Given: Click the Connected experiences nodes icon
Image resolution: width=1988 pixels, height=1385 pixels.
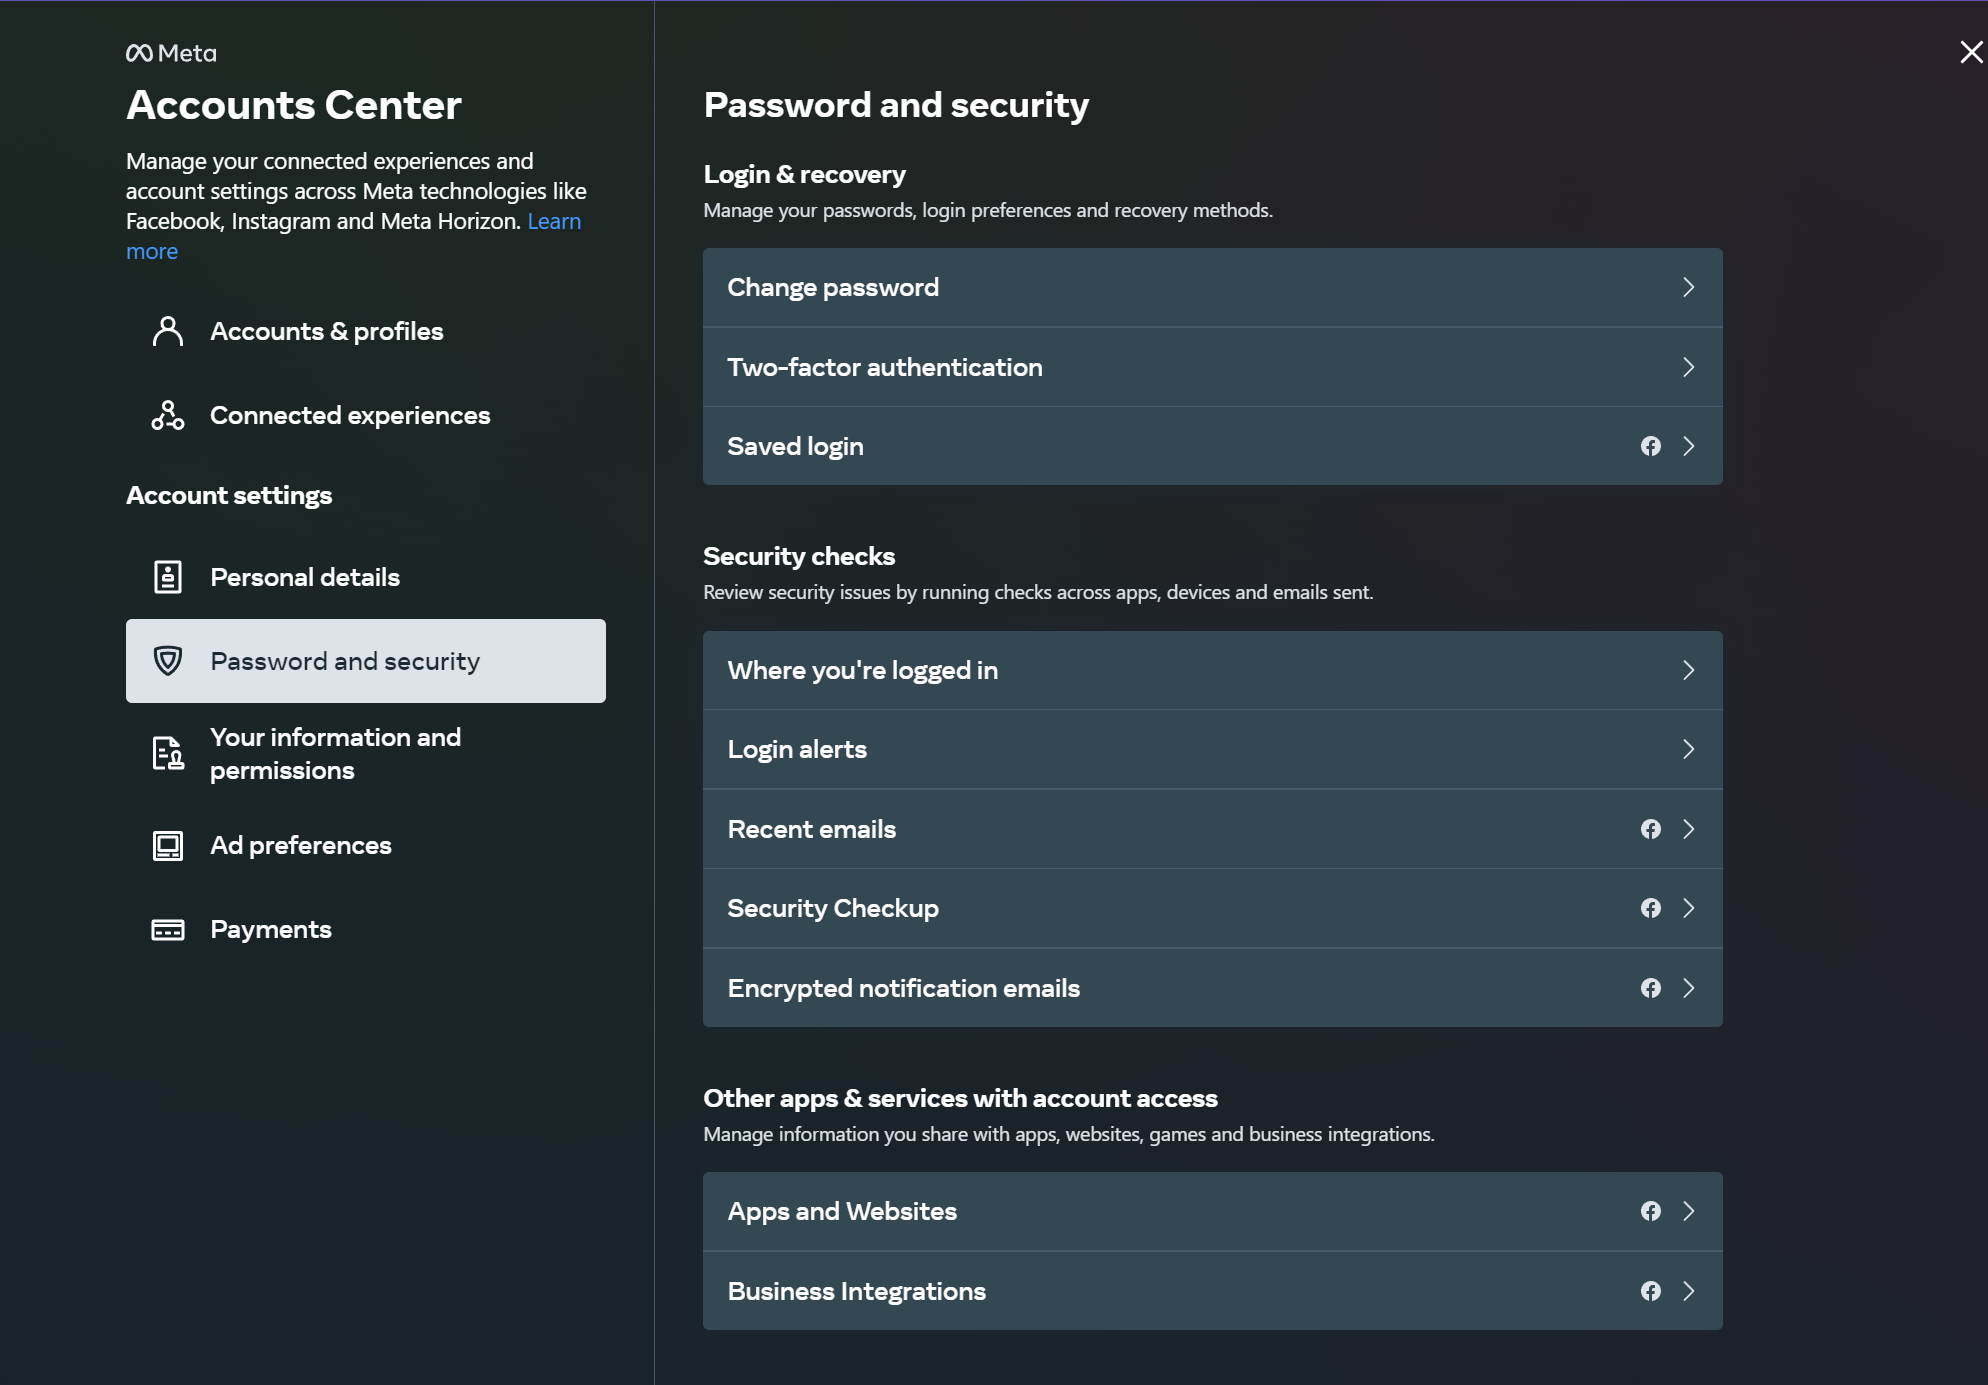Looking at the screenshot, I should [168, 415].
